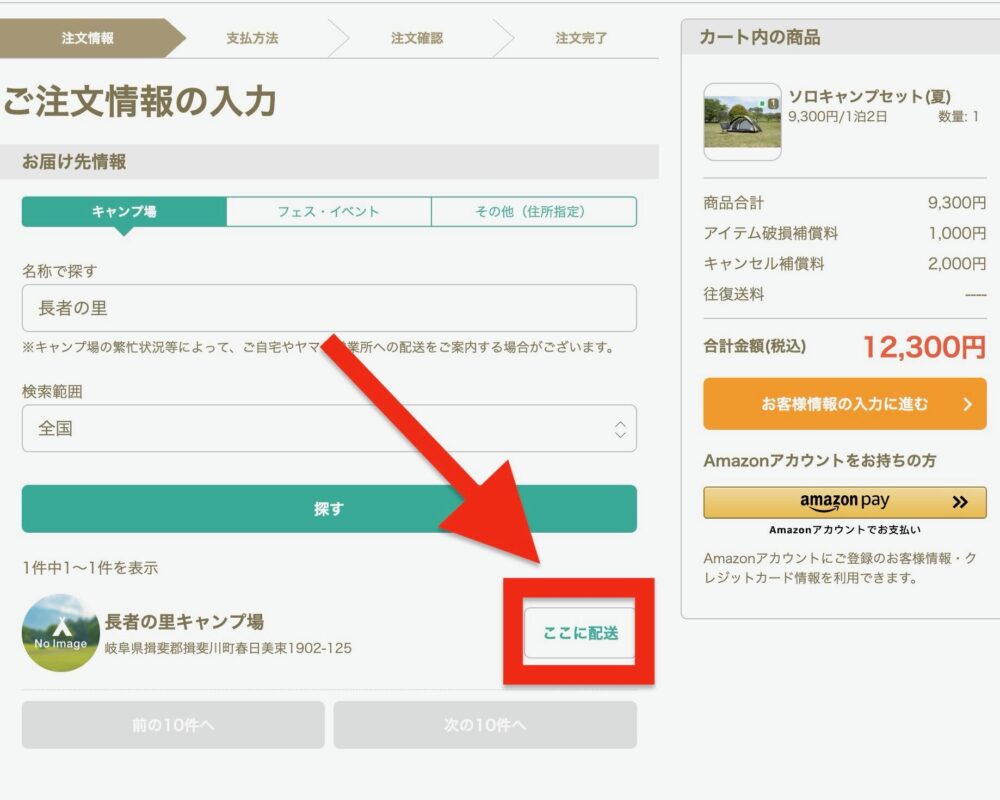Open the その他（住所指定） tab
The width and height of the screenshot is (1000, 800).
533,212
